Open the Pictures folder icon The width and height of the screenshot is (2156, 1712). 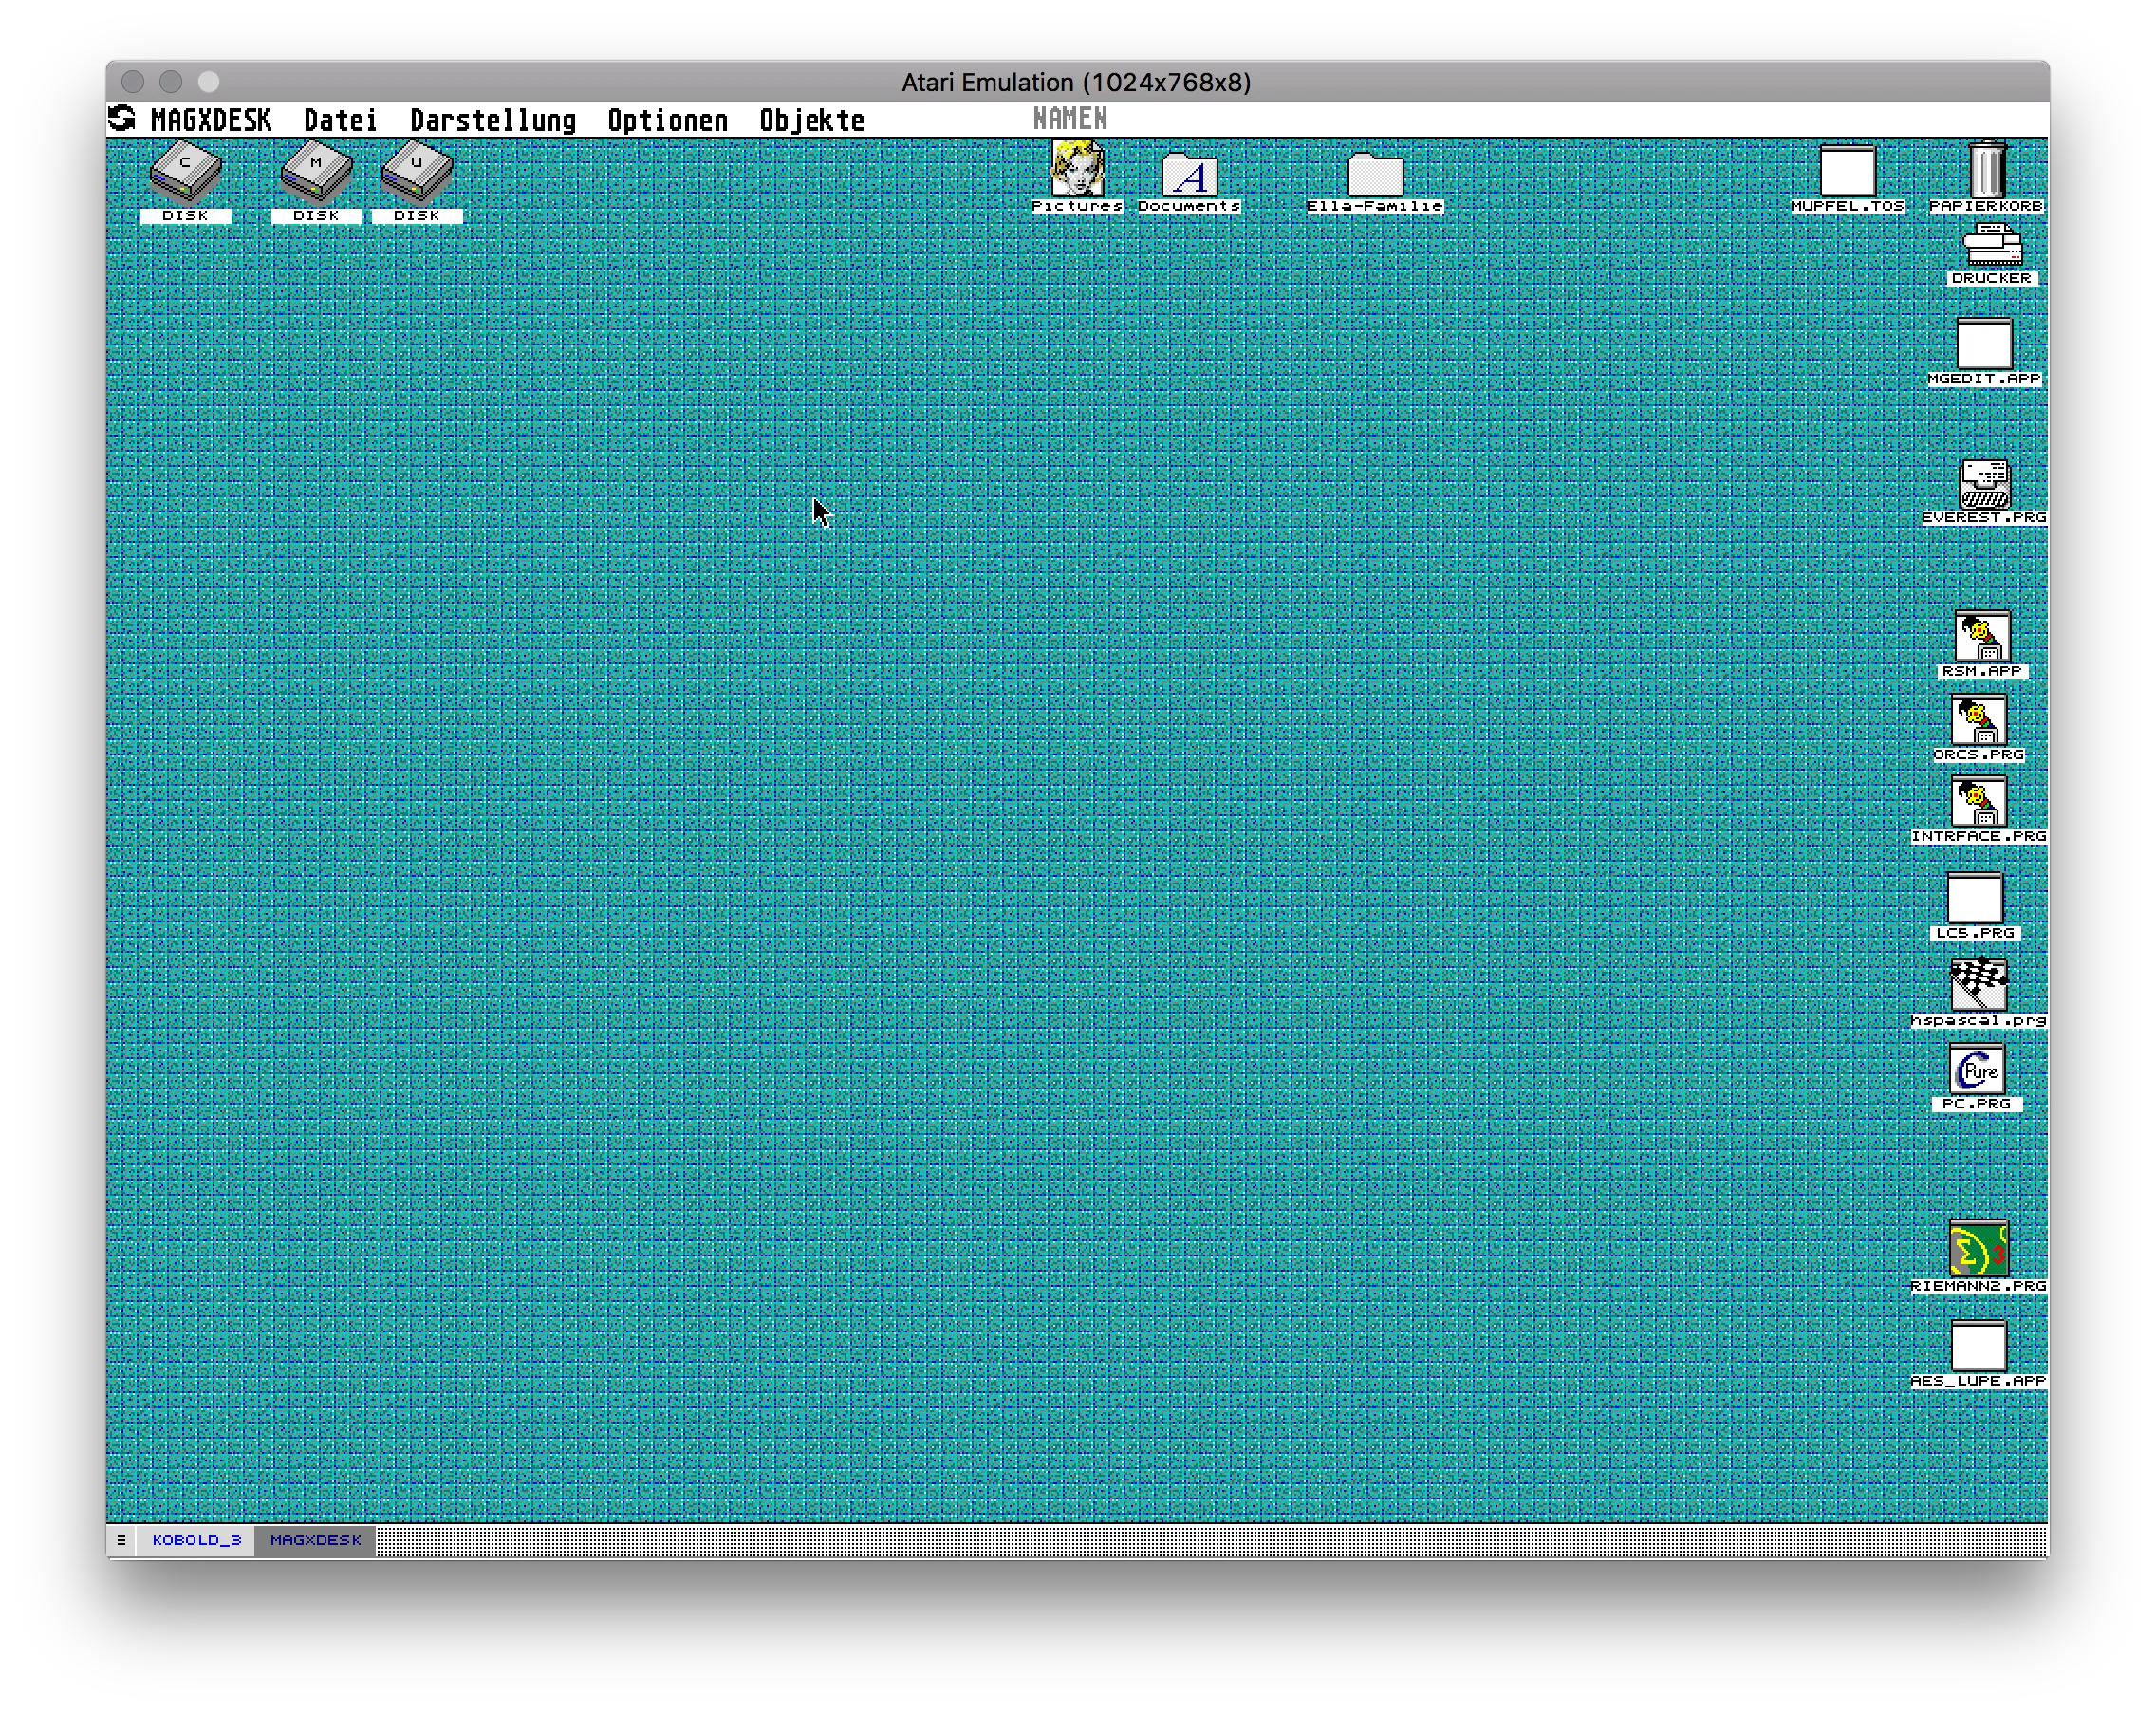tap(1077, 170)
